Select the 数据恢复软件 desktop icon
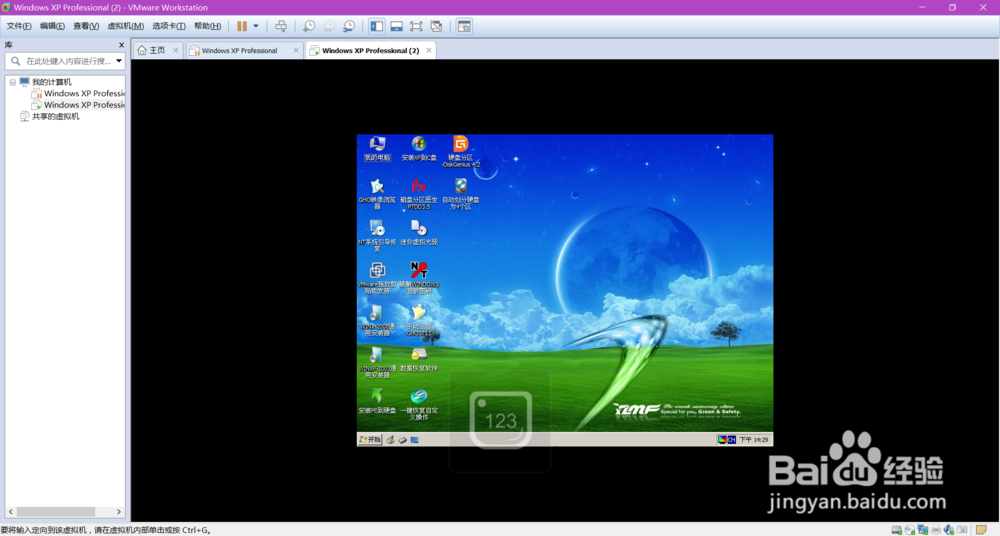 pyautogui.click(x=419, y=360)
